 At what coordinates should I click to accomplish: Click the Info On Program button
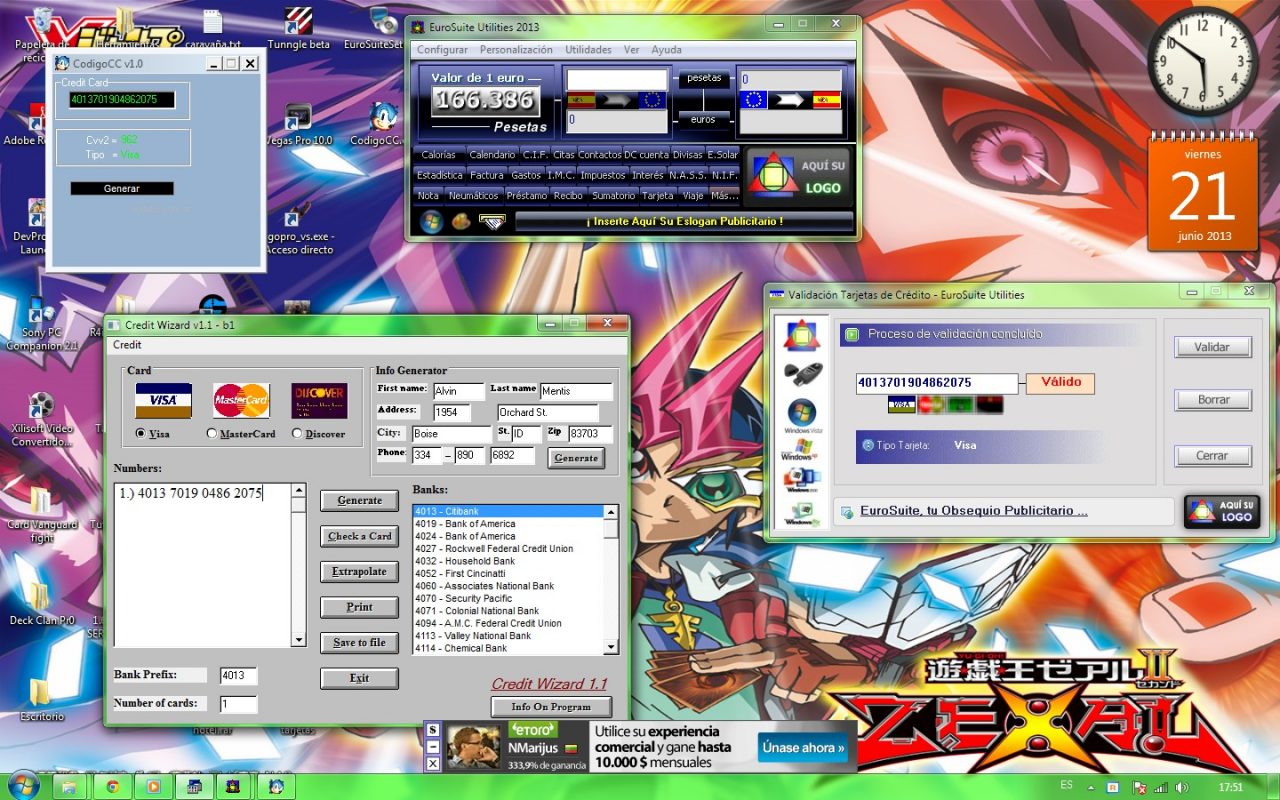coord(551,707)
